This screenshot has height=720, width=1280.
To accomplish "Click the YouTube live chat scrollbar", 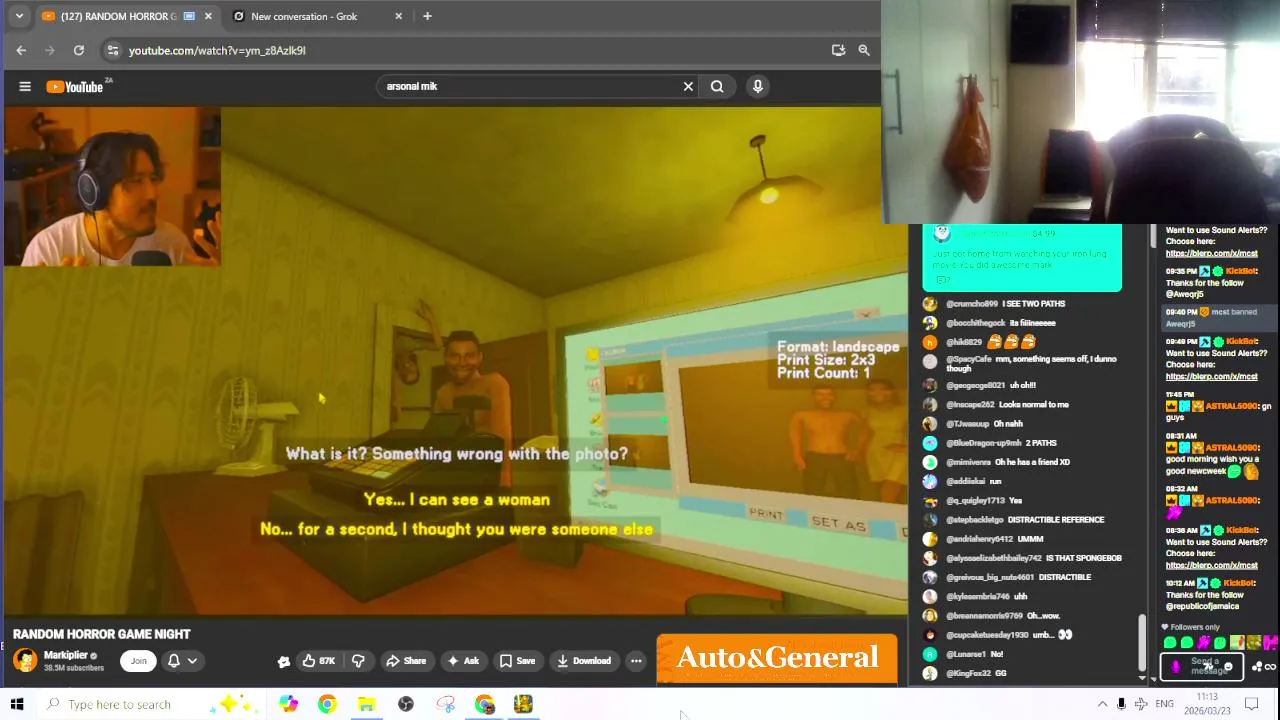I will point(1143,642).
